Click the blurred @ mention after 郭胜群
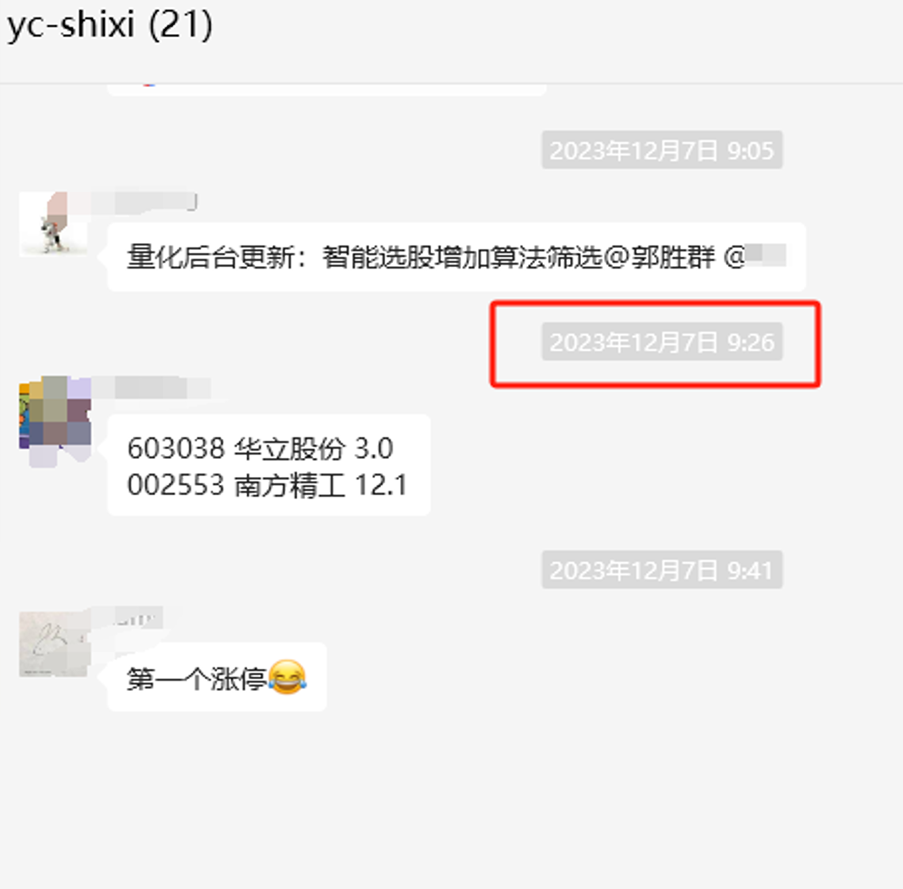The width and height of the screenshot is (903, 889). click(x=754, y=256)
